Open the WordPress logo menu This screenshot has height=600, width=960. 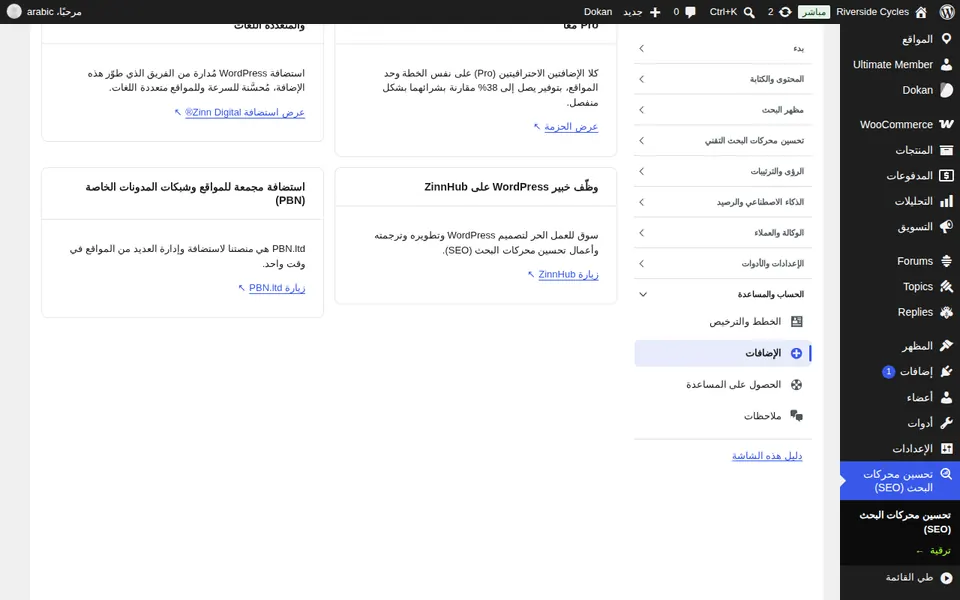(947, 12)
